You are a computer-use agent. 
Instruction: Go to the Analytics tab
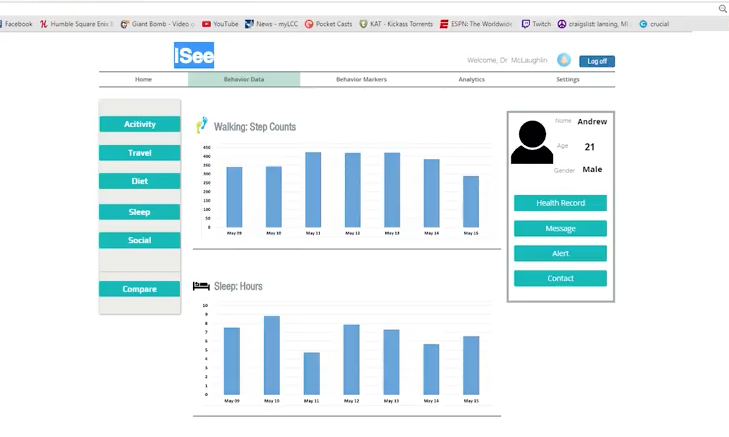[471, 79]
